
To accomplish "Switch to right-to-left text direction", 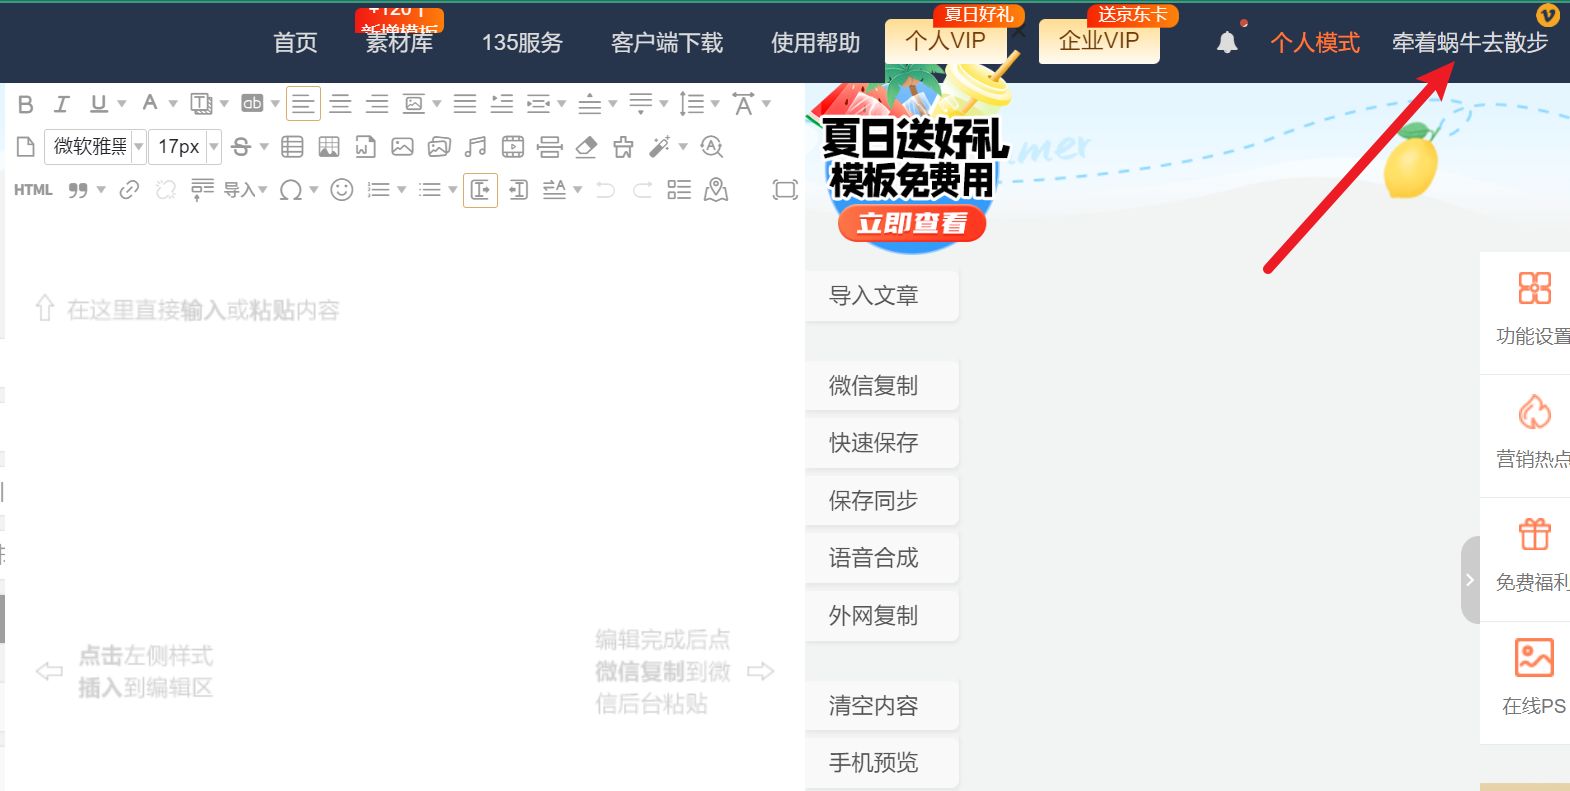I will [x=518, y=190].
